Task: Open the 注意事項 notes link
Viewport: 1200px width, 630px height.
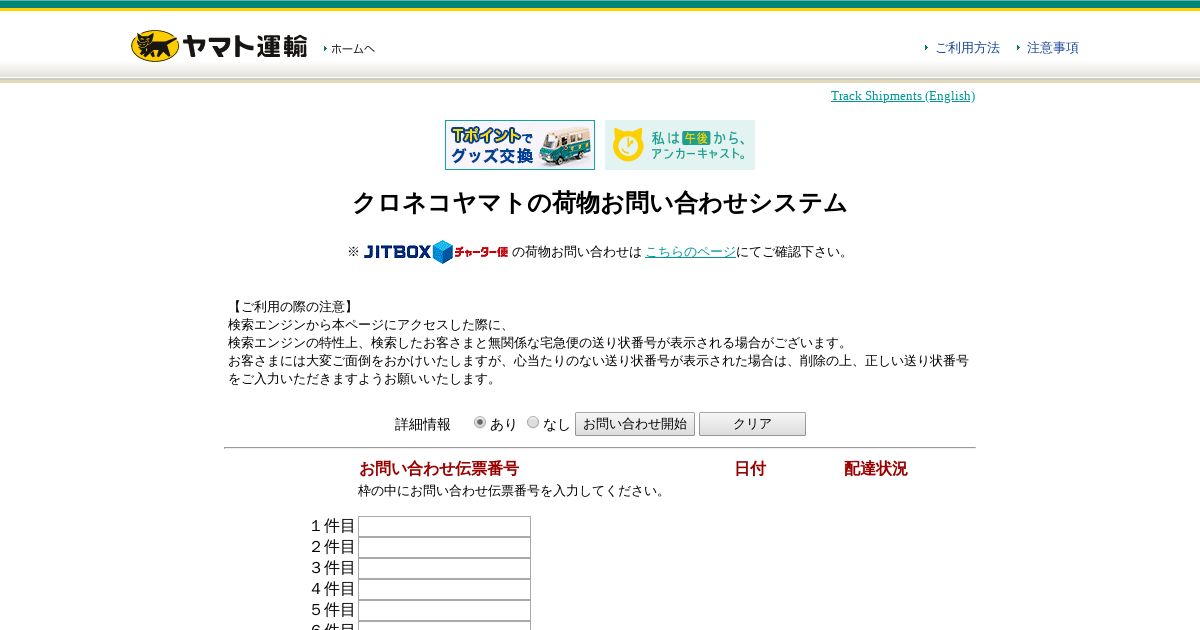Action: (1053, 48)
